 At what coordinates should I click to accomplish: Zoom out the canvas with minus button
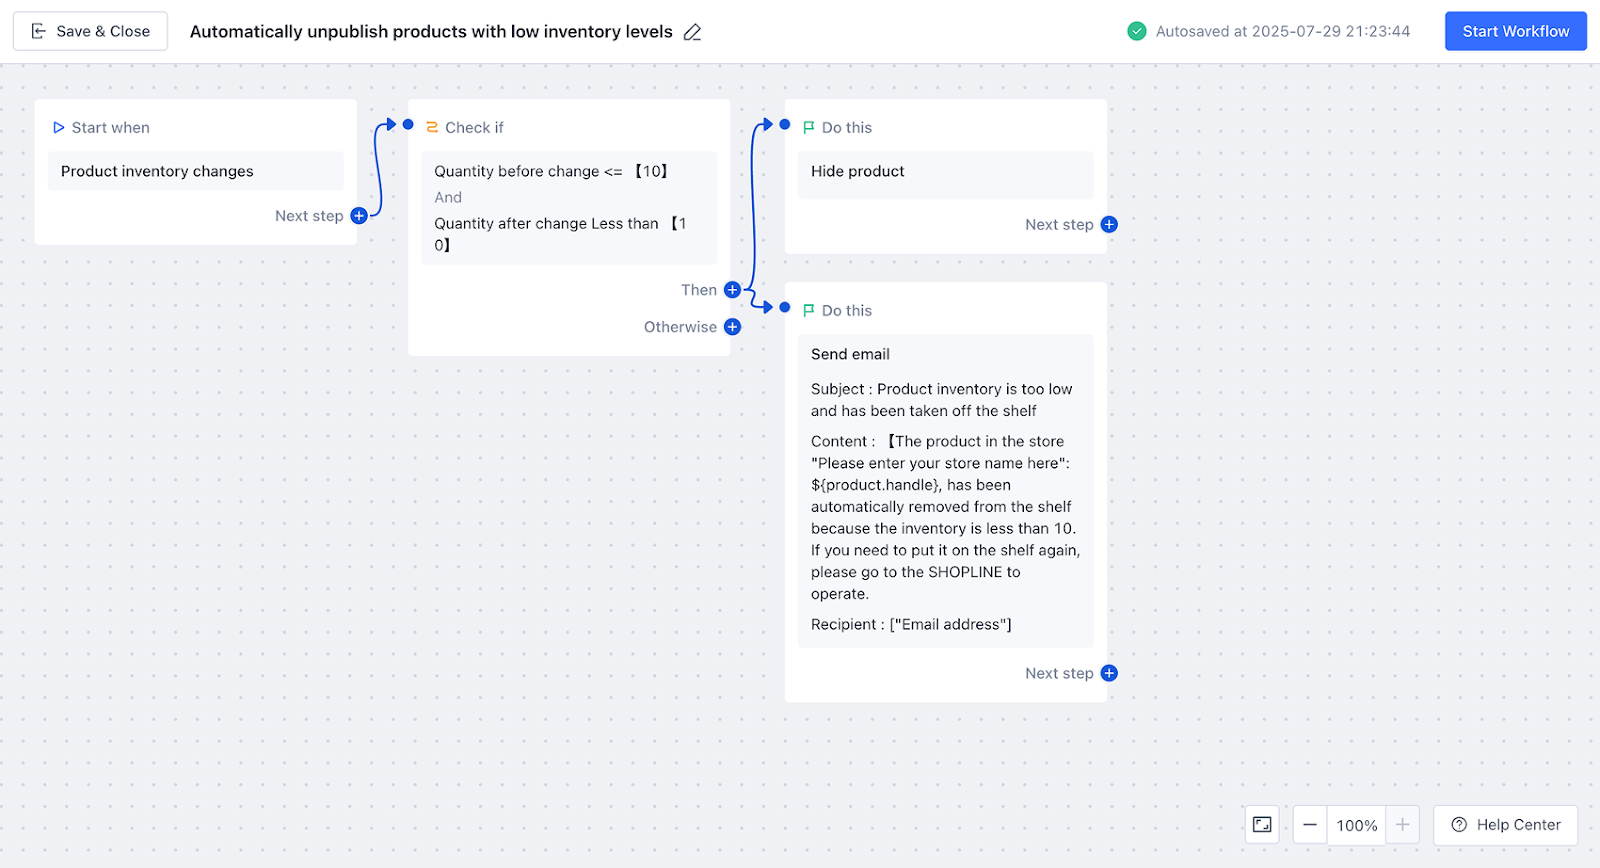coord(1310,825)
